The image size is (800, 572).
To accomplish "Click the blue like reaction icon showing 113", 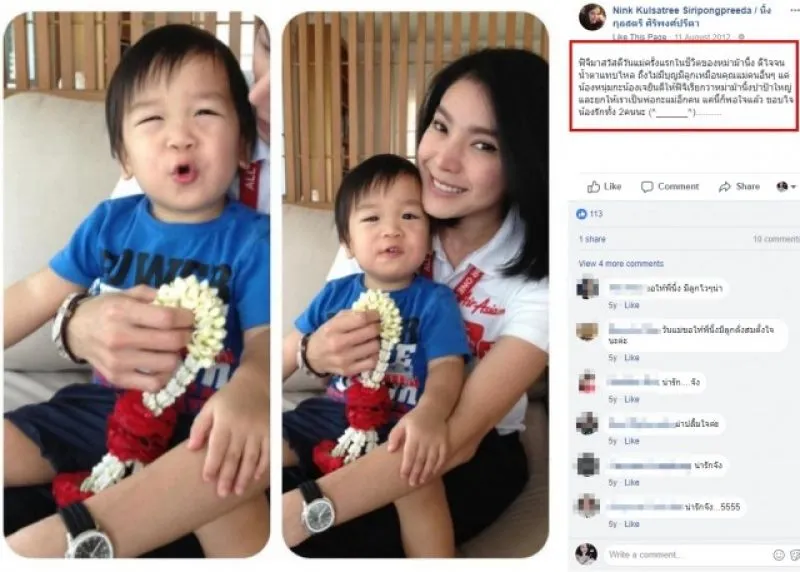I will [x=581, y=214].
